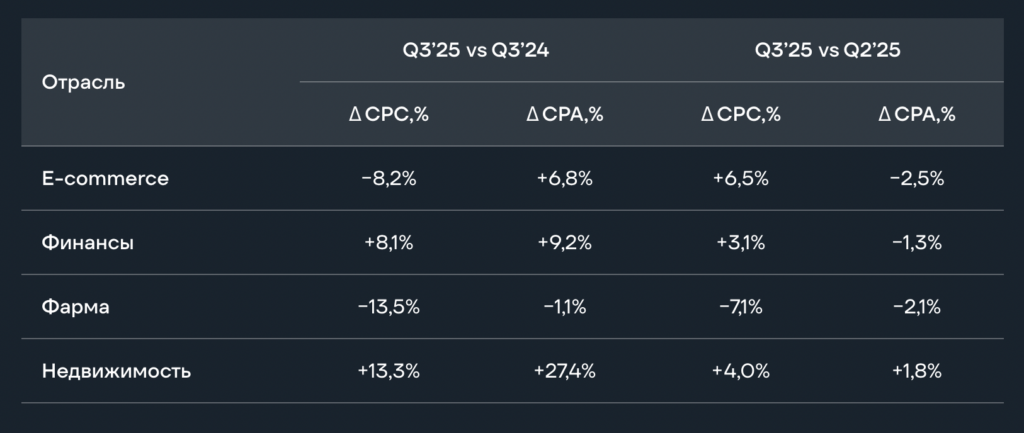Click the +4,0% value
Image resolution: width=1024 pixels, height=433 pixels.
(x=741, y=371)
